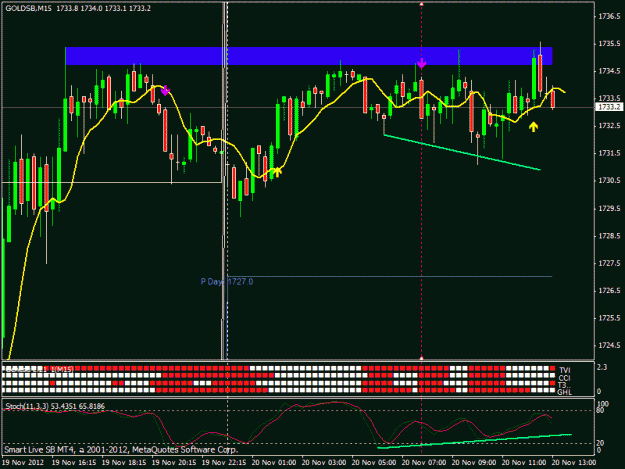
Task: Click the 1726.5 price axis label
Action: click(609, 291)
